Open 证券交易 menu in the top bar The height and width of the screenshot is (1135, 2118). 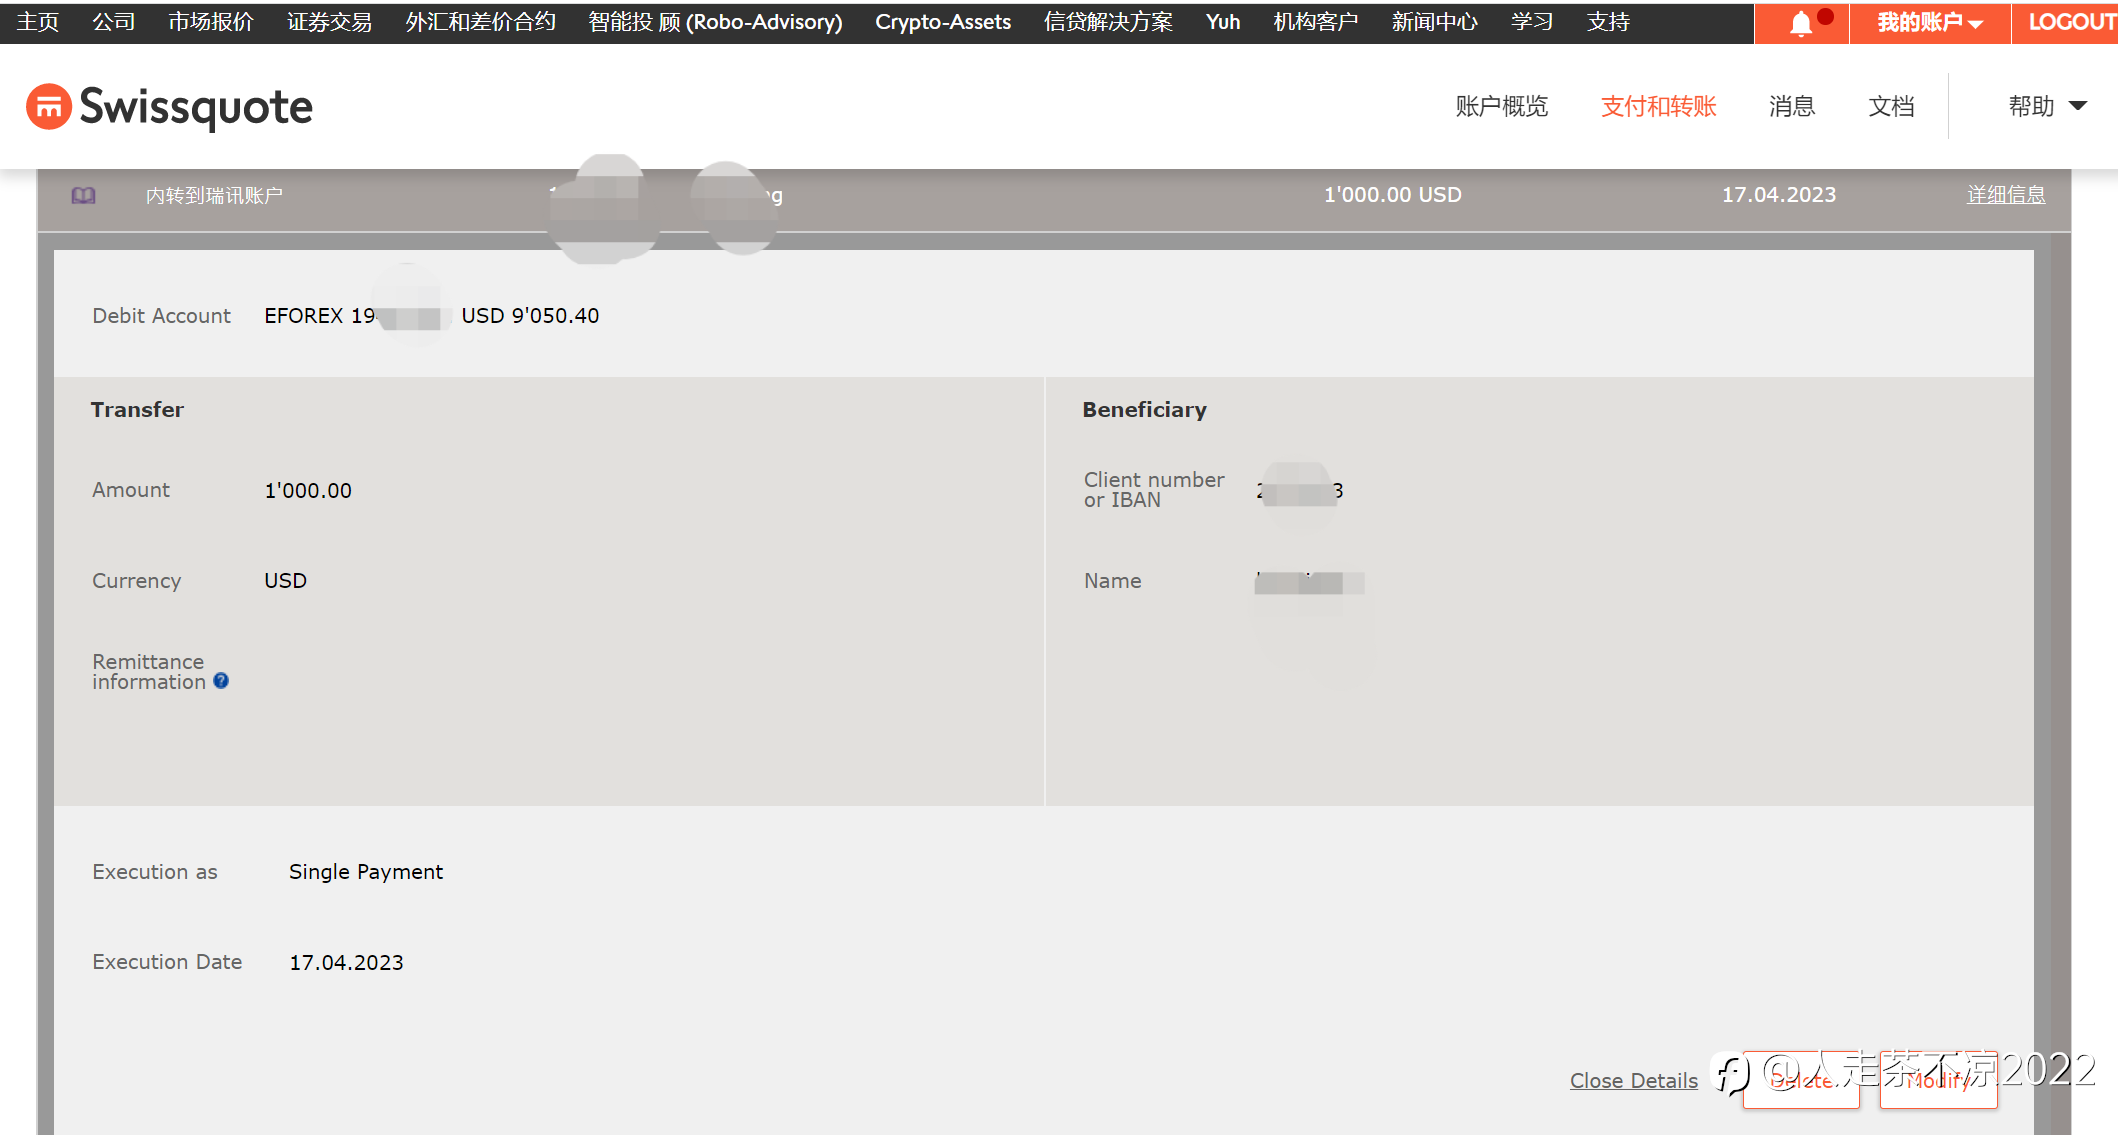(x=329, y=22)
